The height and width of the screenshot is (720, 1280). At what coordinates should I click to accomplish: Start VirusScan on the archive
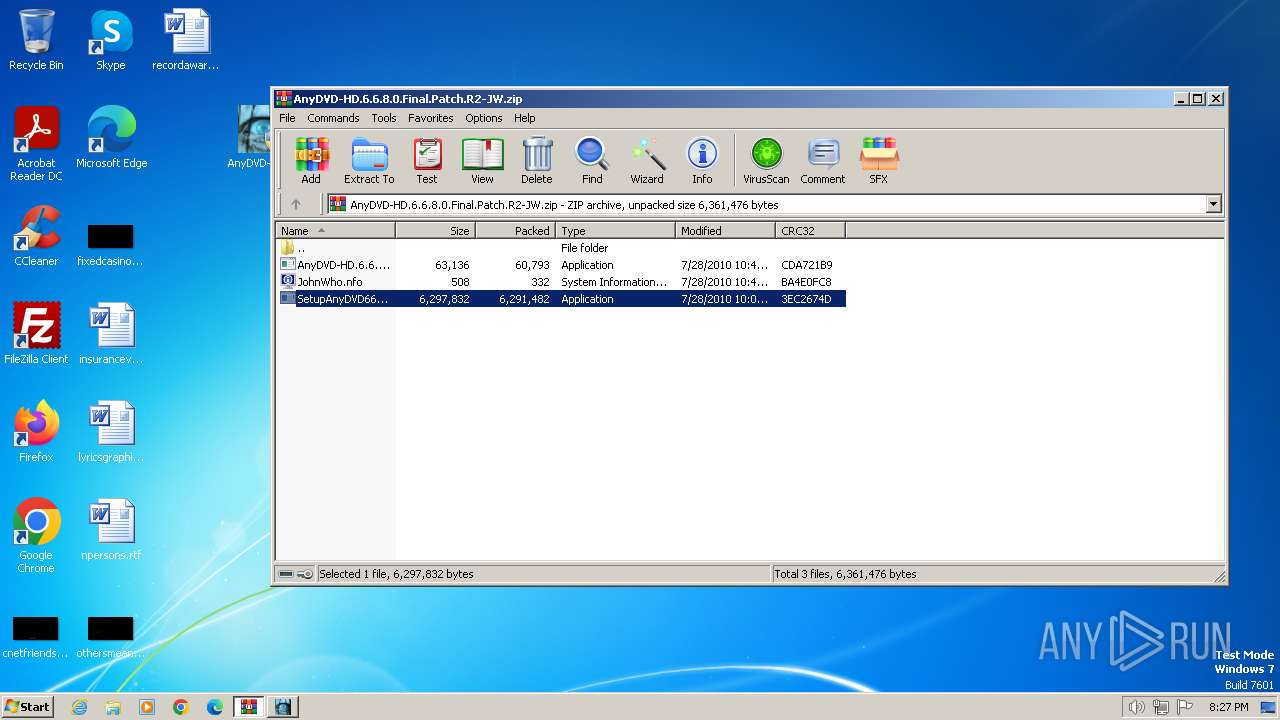tap(766, 161)
